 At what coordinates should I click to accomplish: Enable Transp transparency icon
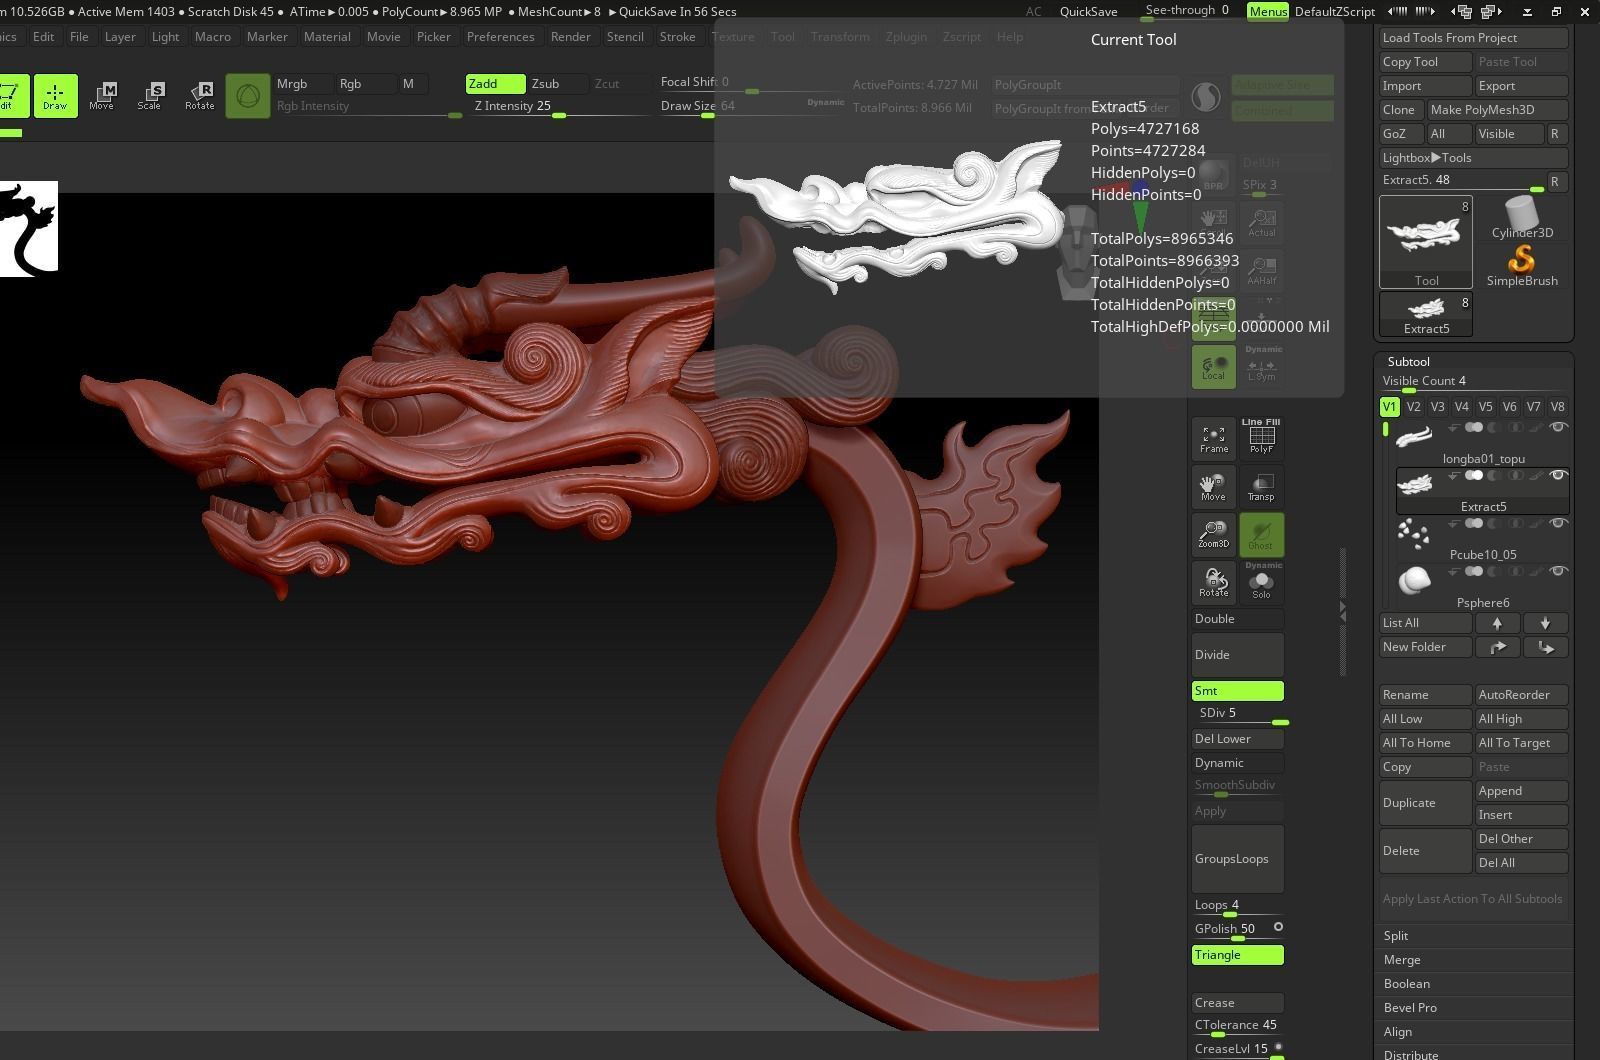(1261, 486)
